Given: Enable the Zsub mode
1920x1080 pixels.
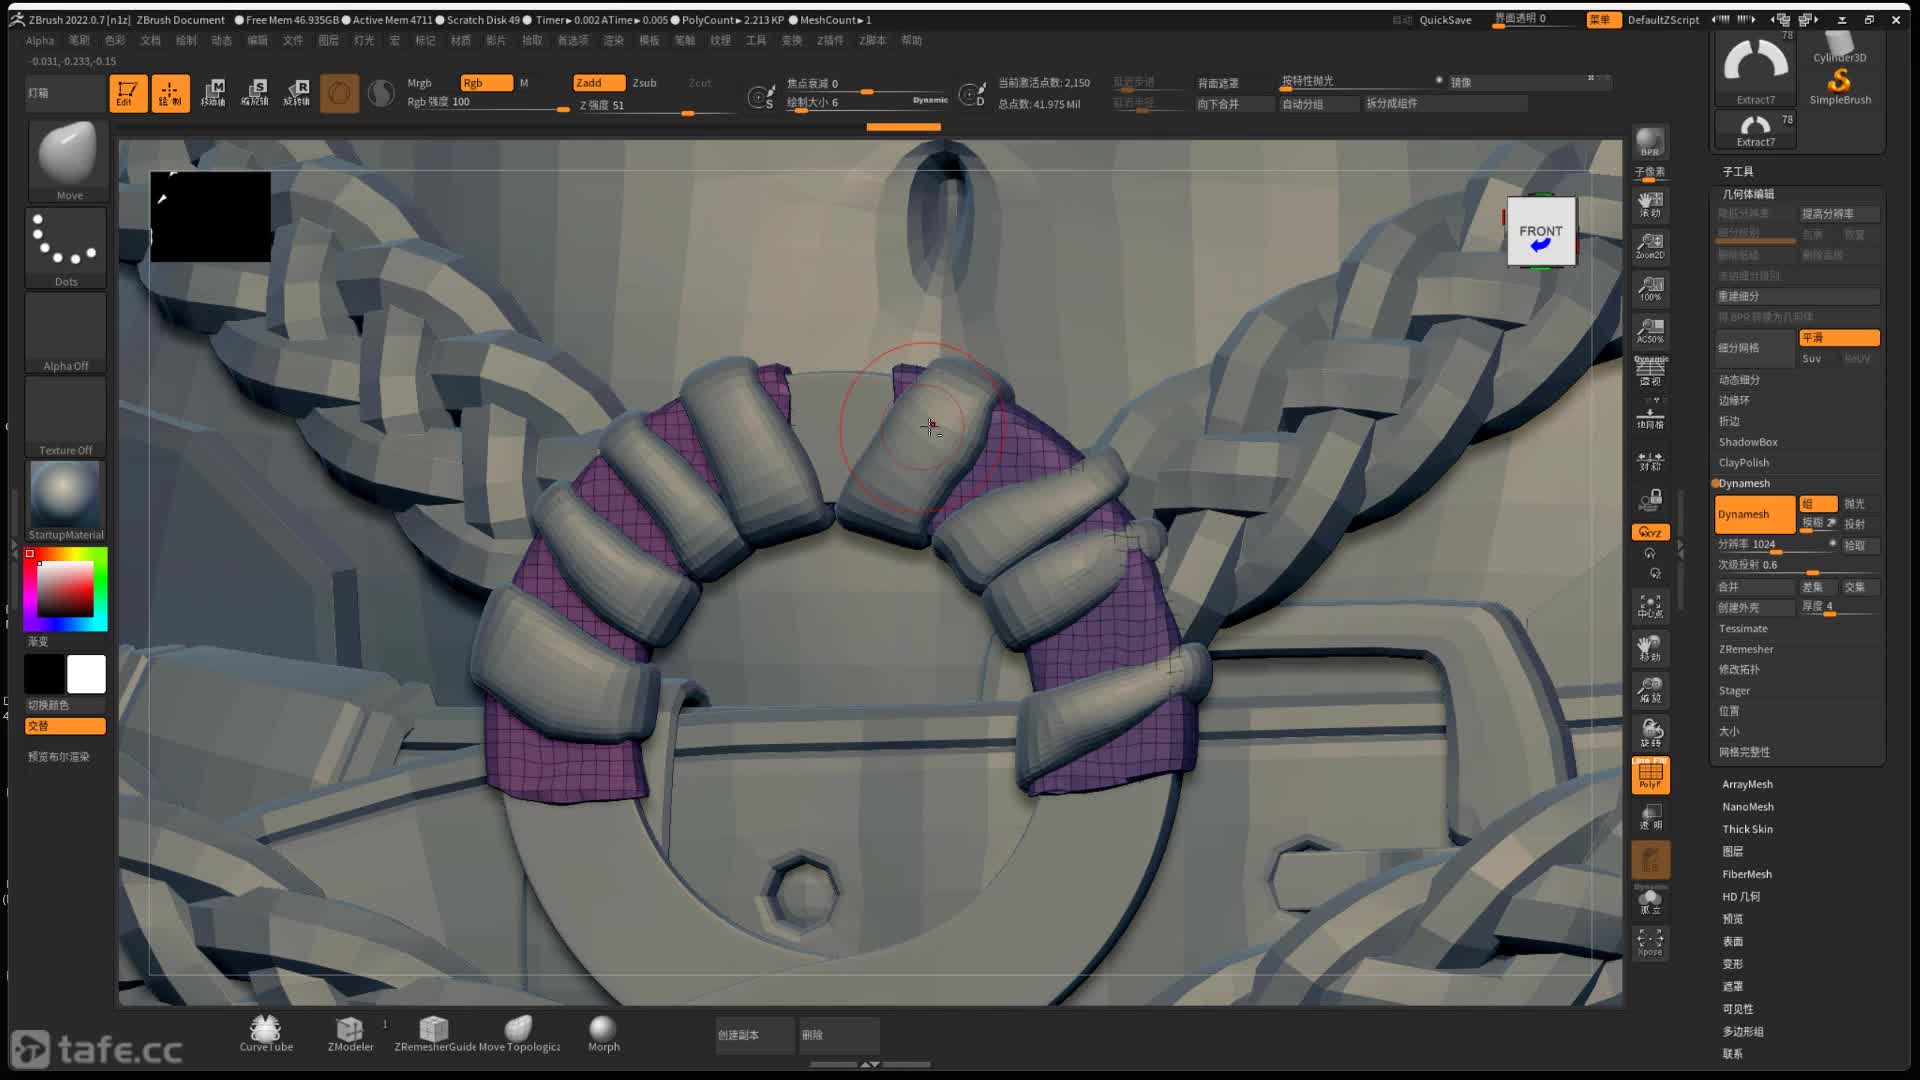Looking at the screenshot, I should tap(645, 83).
